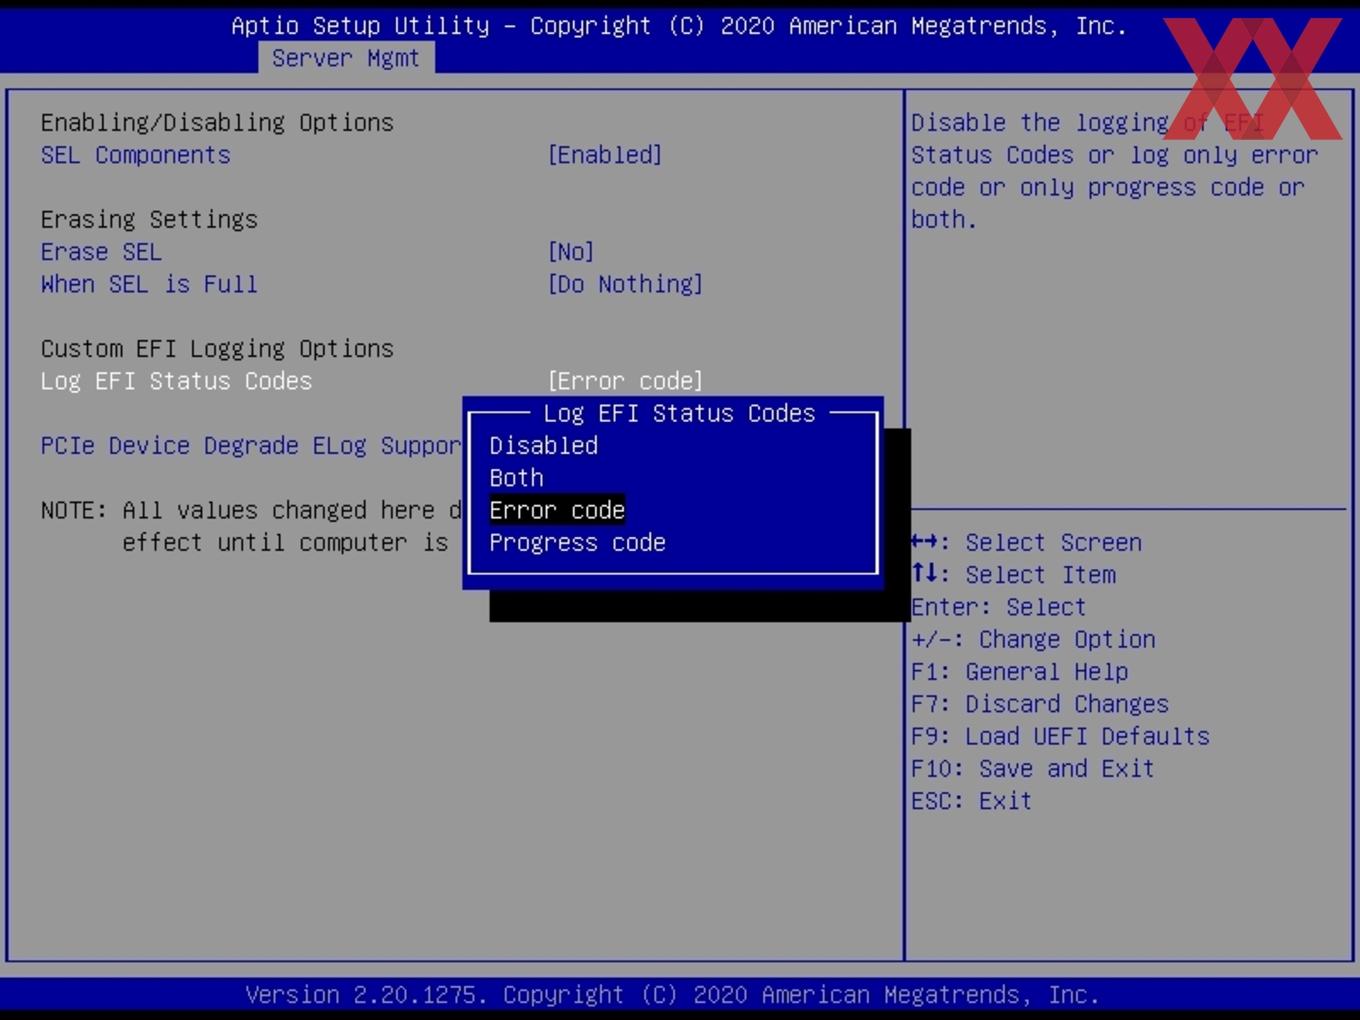Click the F7: Discard Changes hint
The image size is (1360, 1020).
pos(1040,704)
